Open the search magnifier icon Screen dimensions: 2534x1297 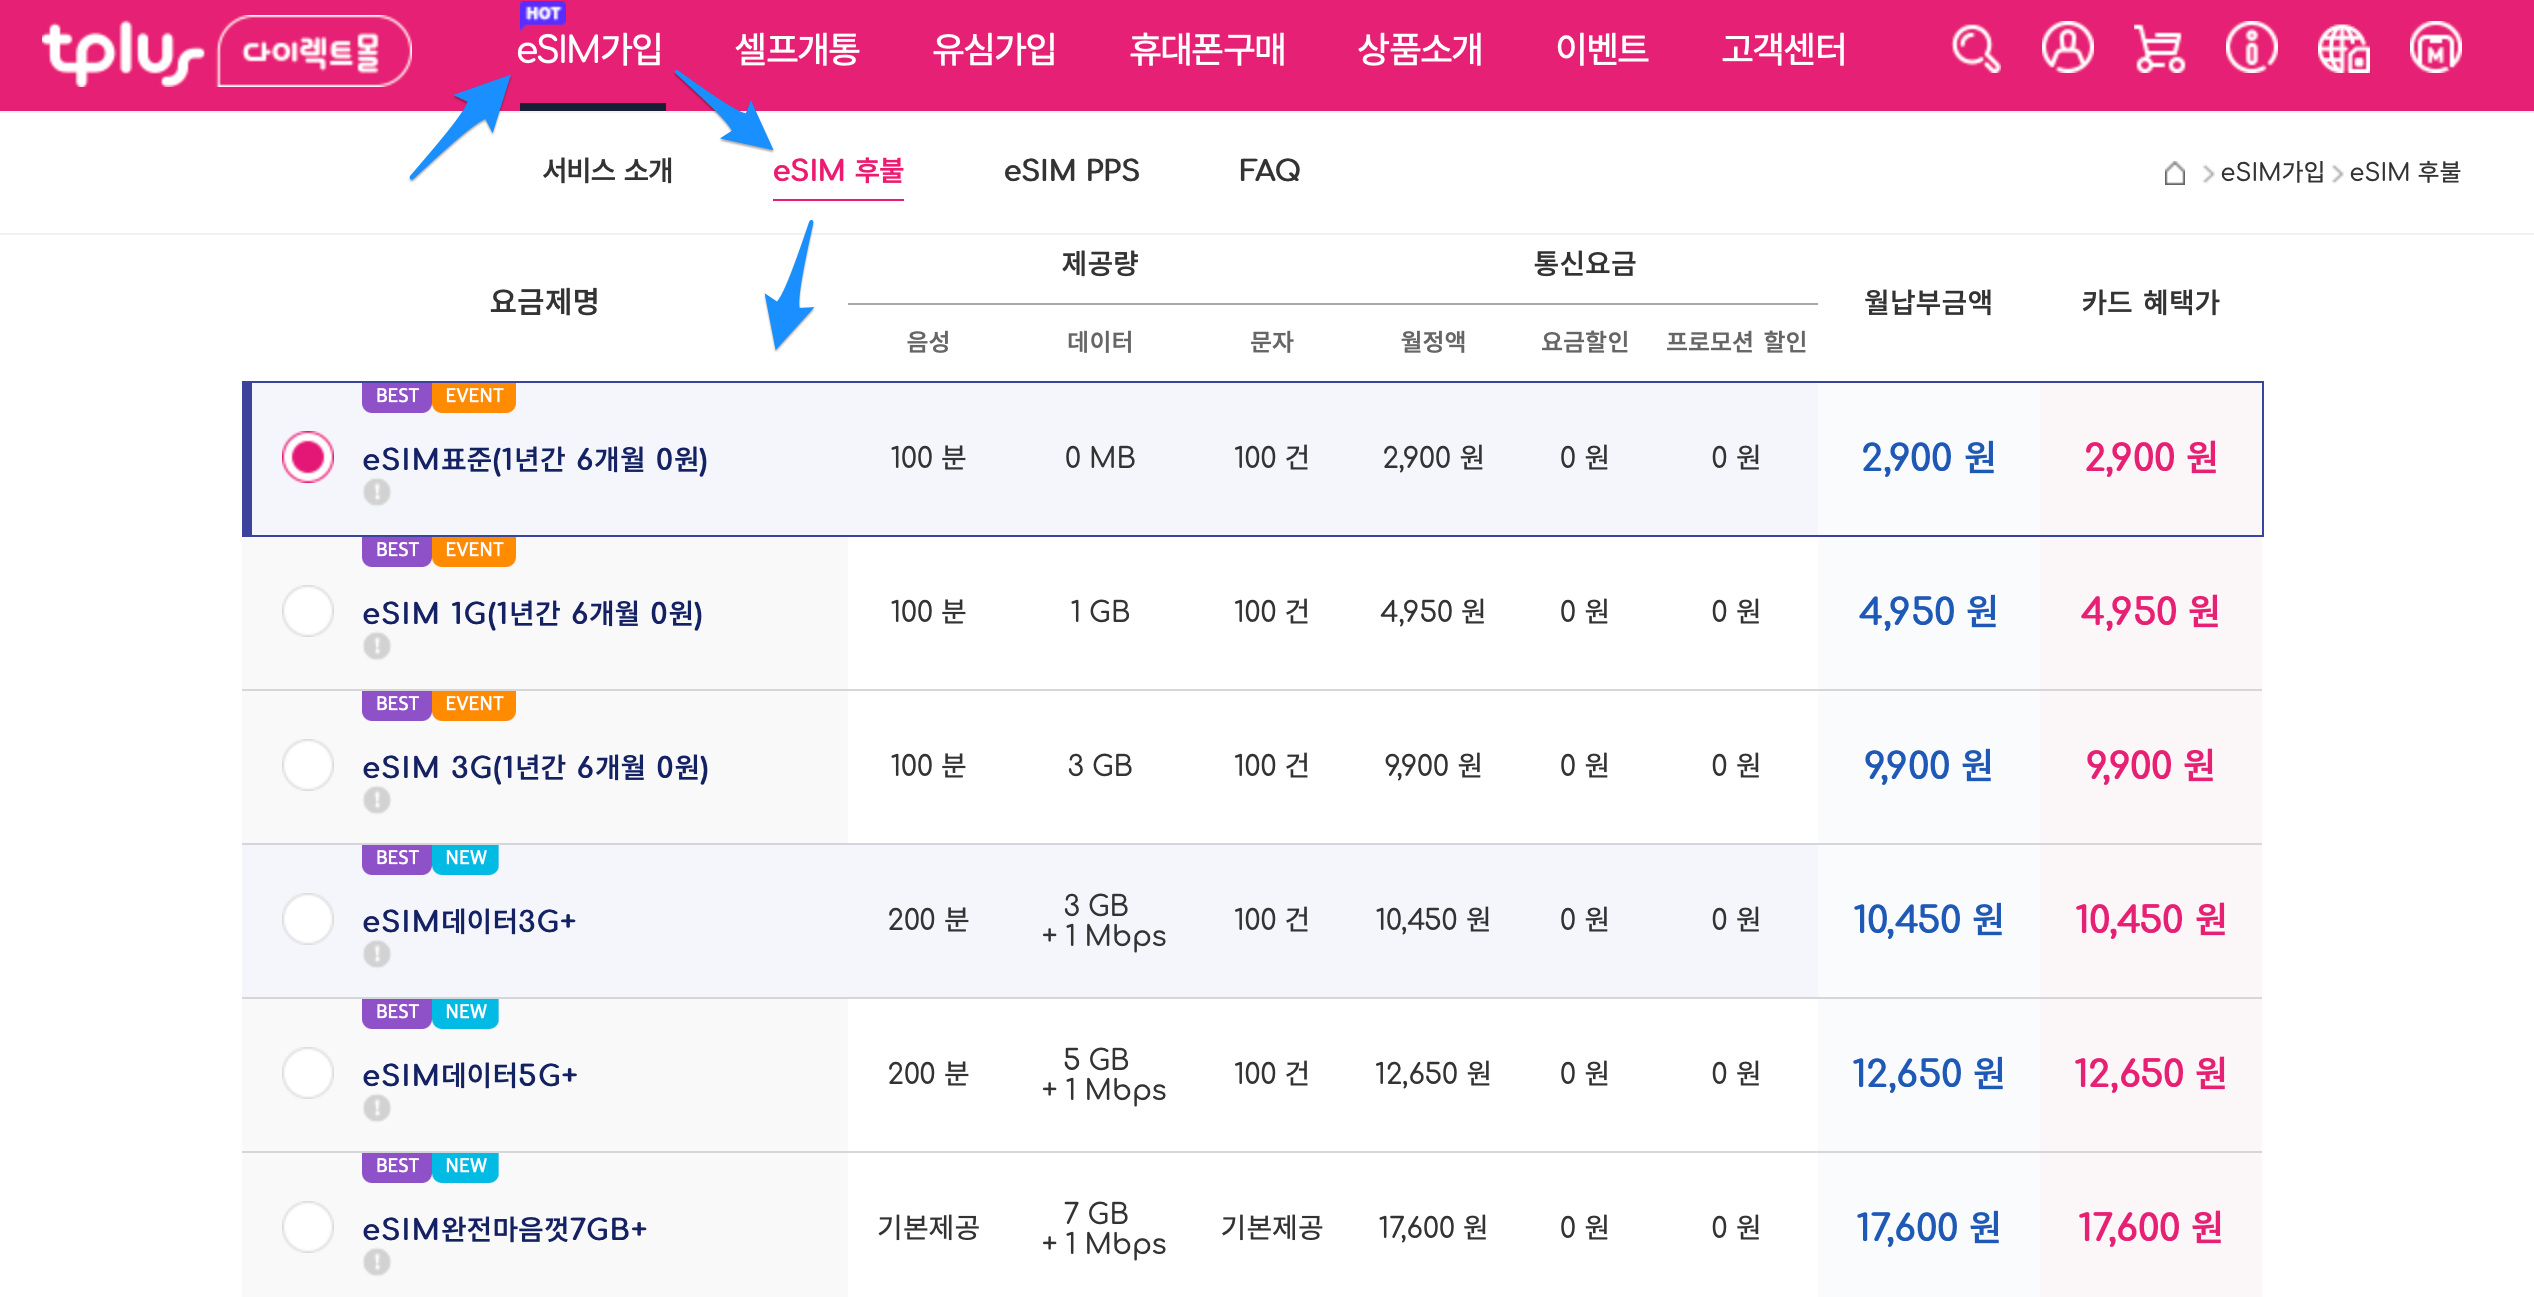click(1976, 50)
